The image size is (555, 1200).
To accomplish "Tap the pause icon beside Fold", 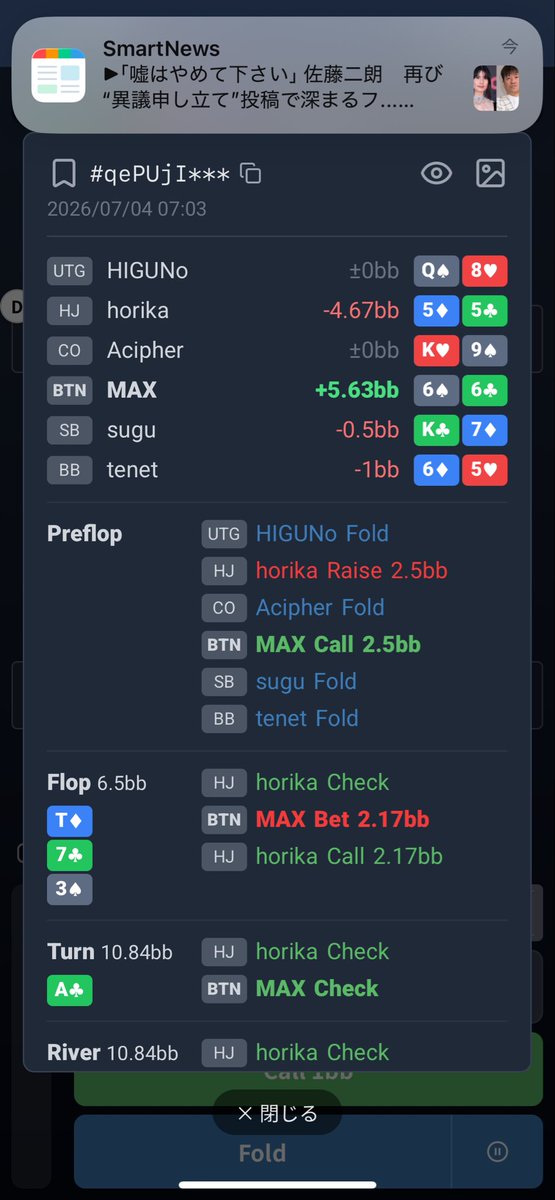I will tap(497, 1153).
